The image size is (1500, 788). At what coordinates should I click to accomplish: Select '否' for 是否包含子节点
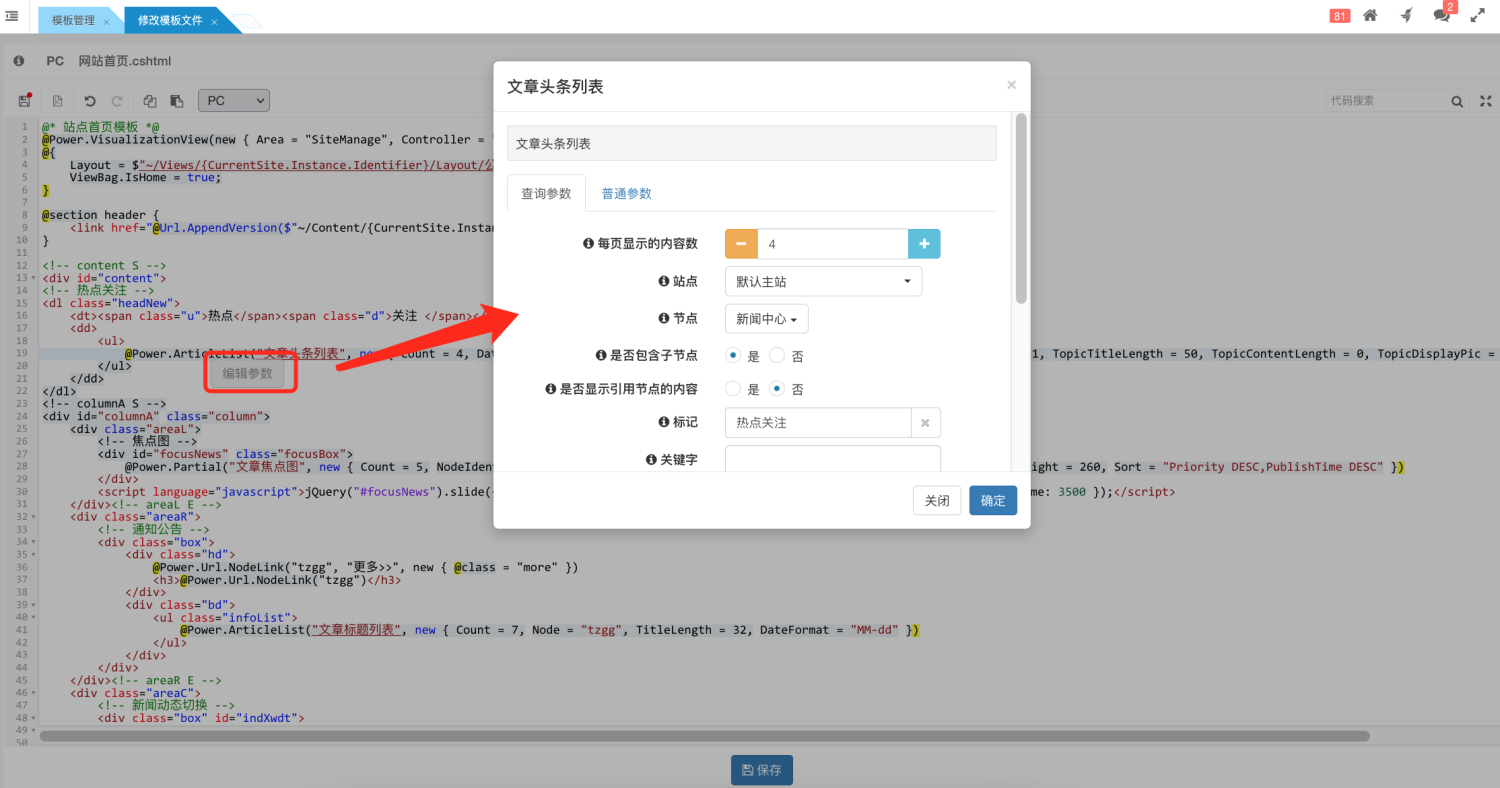[777, 355]
